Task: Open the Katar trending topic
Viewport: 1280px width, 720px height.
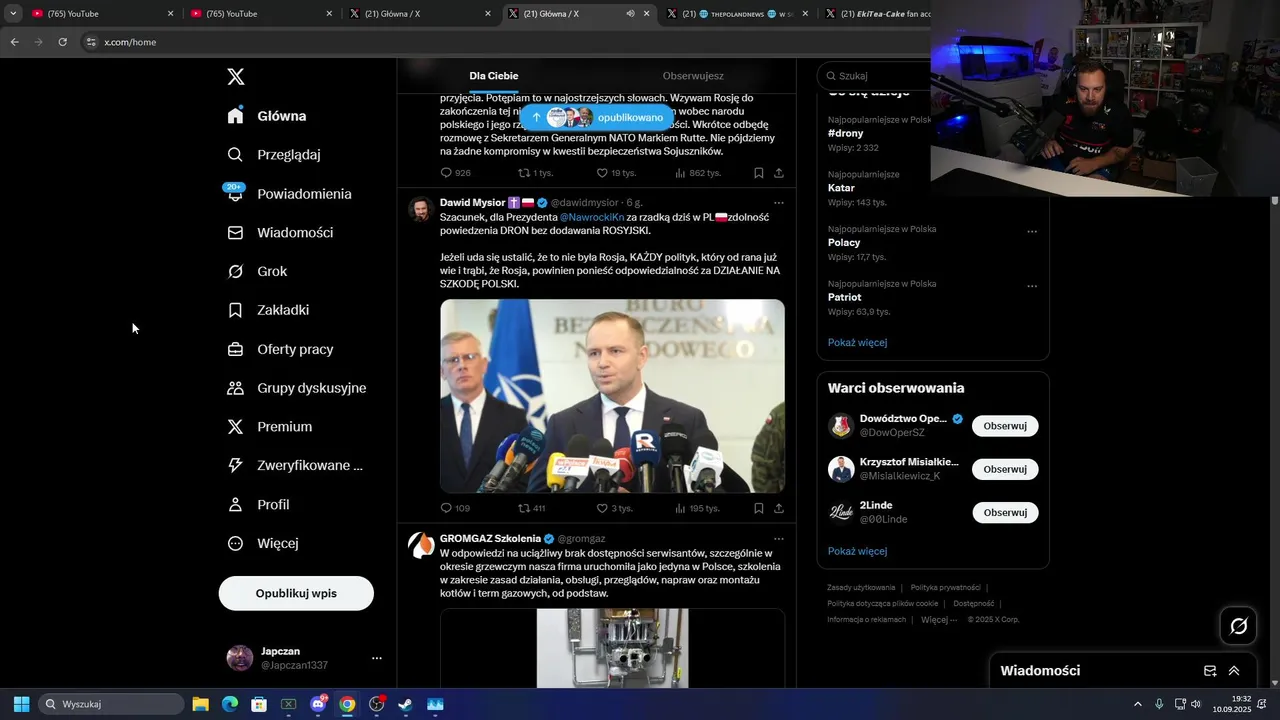Action: point(841,188)
